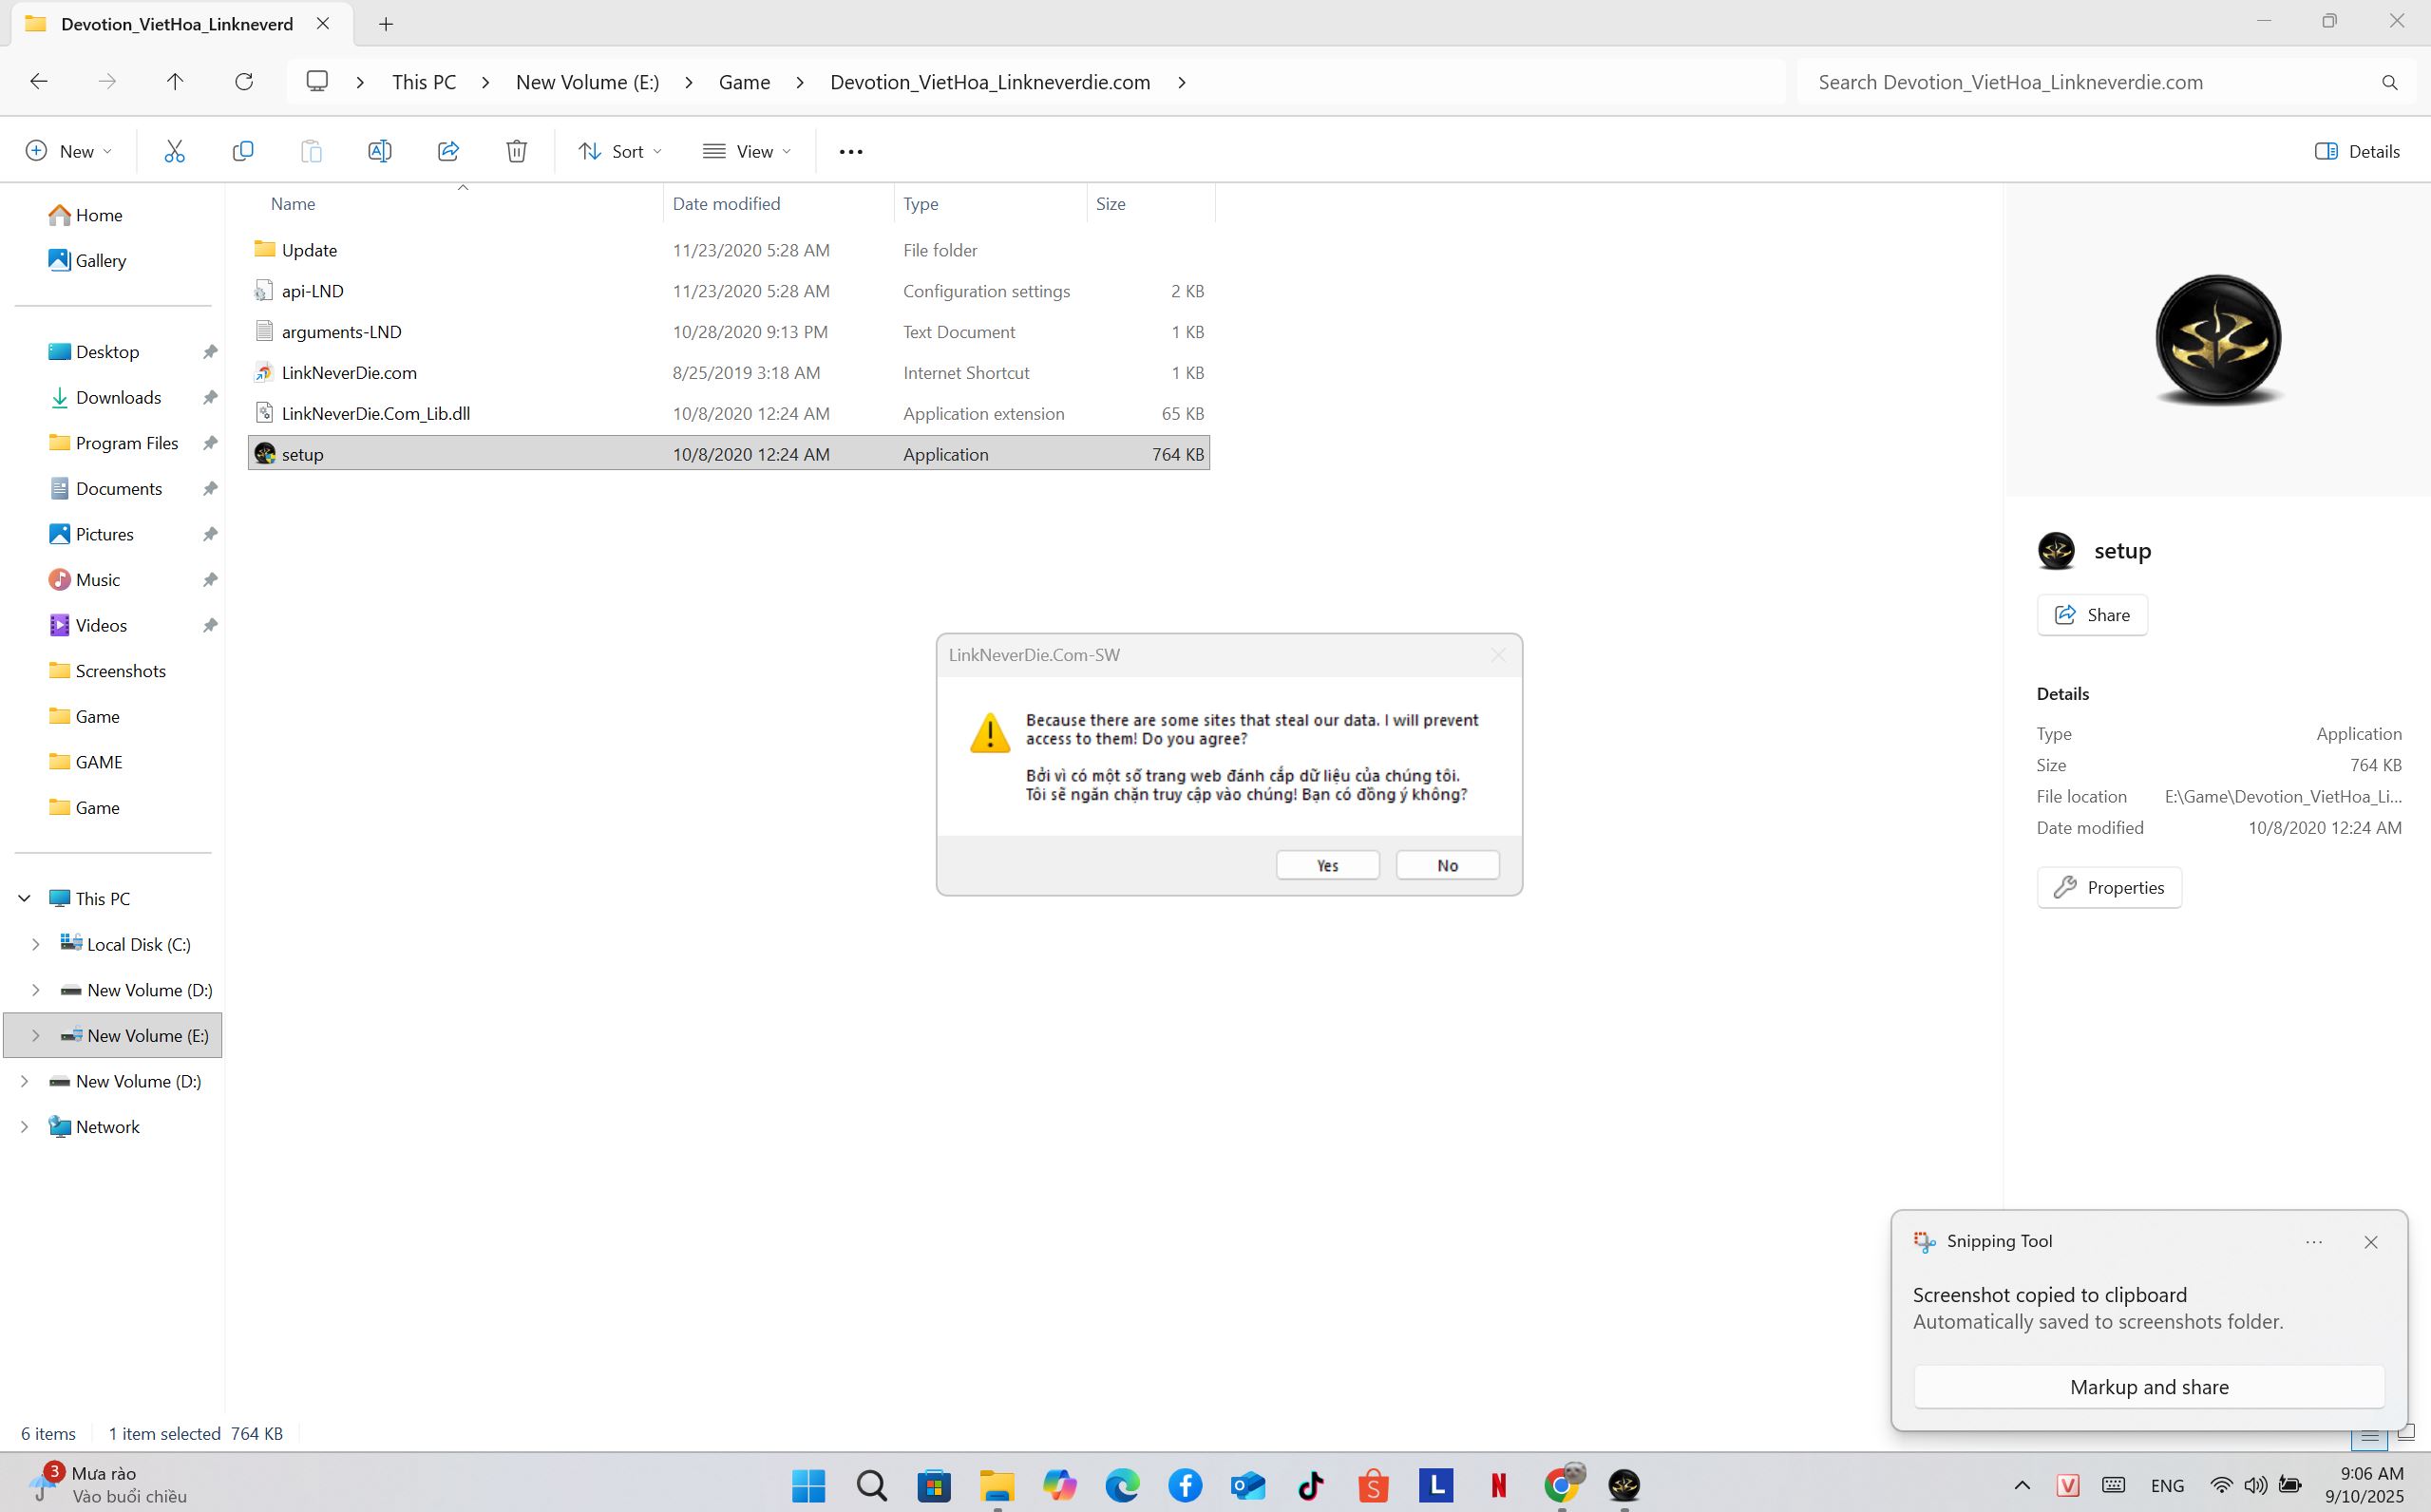Click the Rename icon in toolbar

(379, 151)
